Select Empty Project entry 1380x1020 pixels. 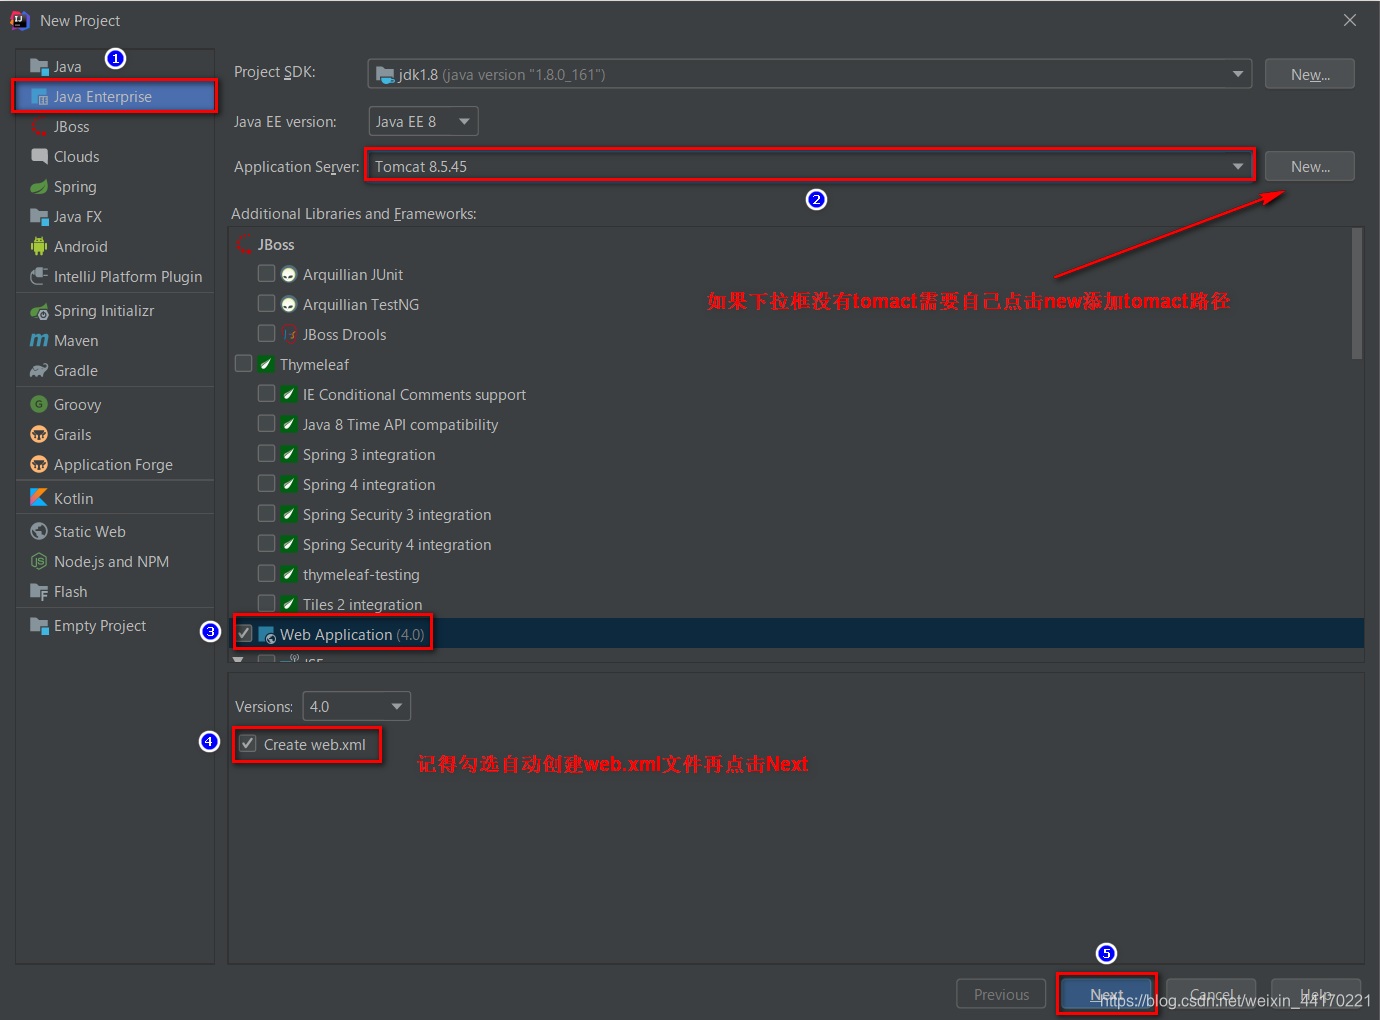coord(115,626)
